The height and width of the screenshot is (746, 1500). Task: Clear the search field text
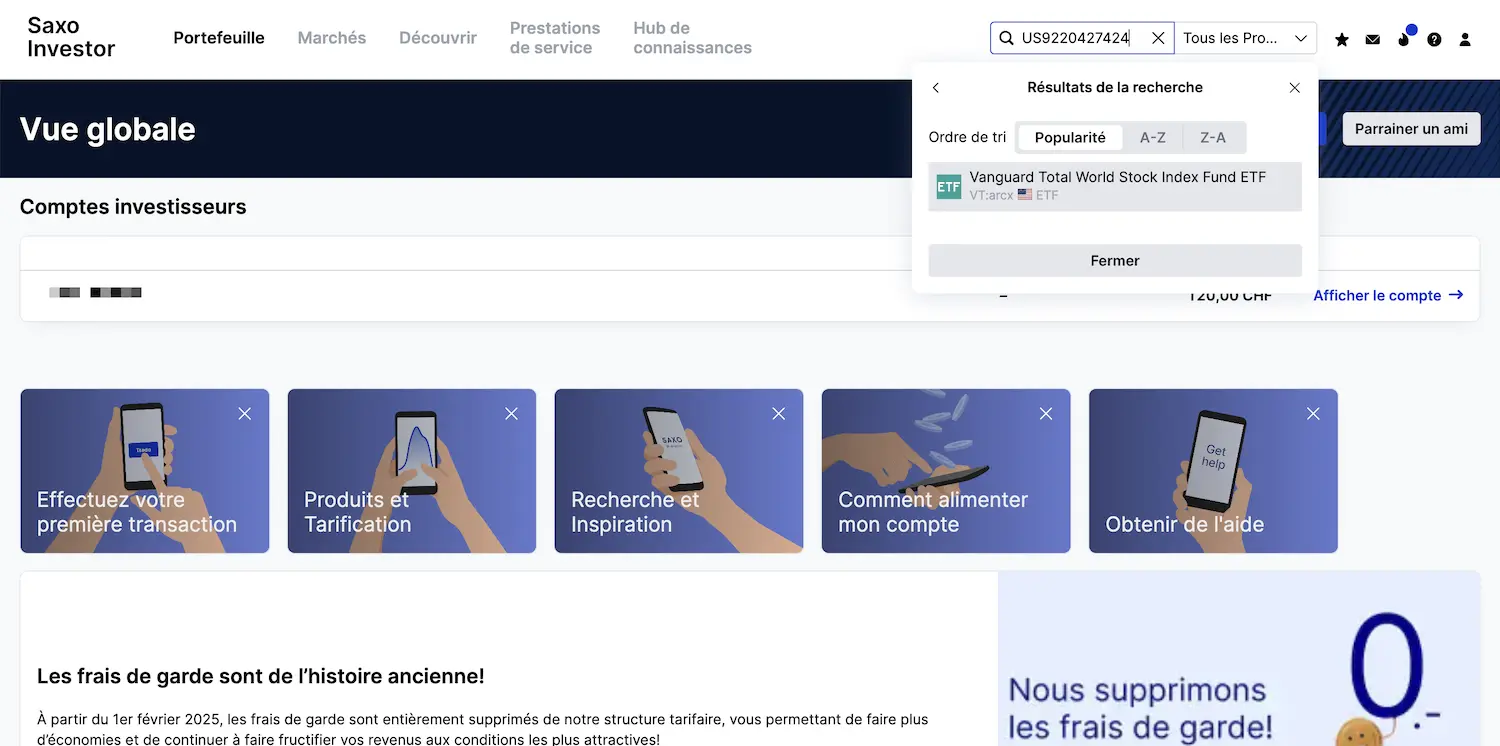tap(1158, 38)
